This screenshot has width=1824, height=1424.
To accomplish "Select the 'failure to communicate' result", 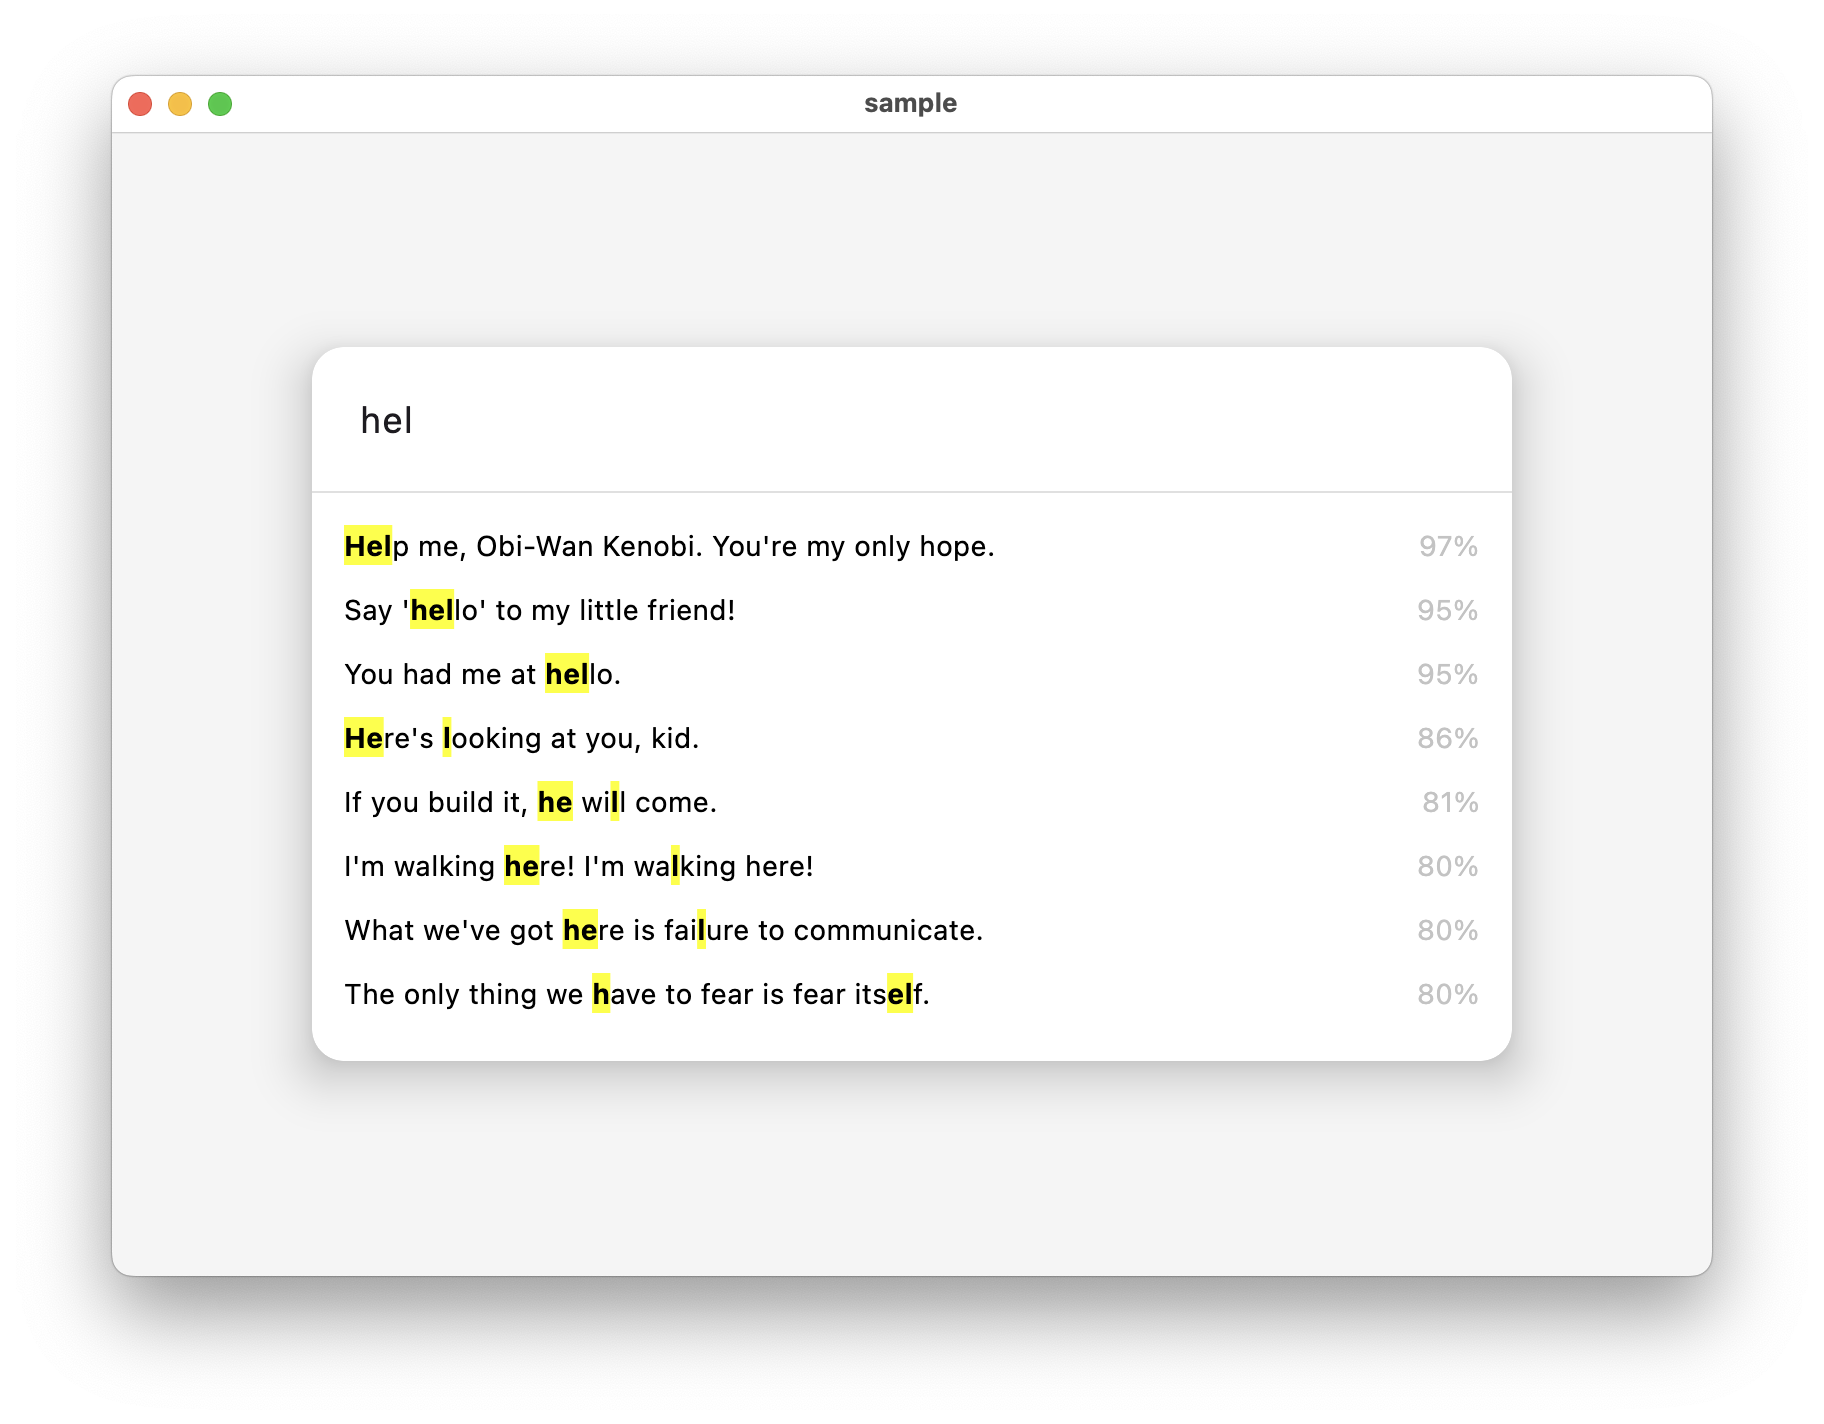I will click(663, 930).
